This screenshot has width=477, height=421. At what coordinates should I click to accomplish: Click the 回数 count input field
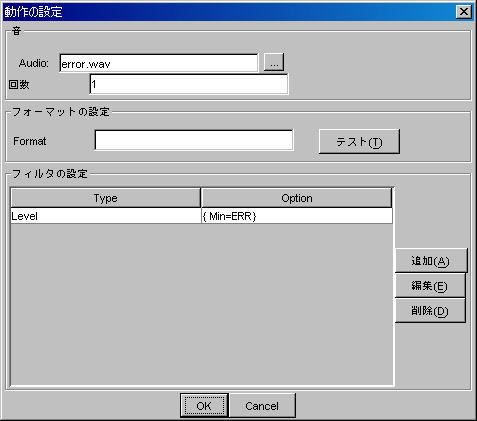[189, 84]
